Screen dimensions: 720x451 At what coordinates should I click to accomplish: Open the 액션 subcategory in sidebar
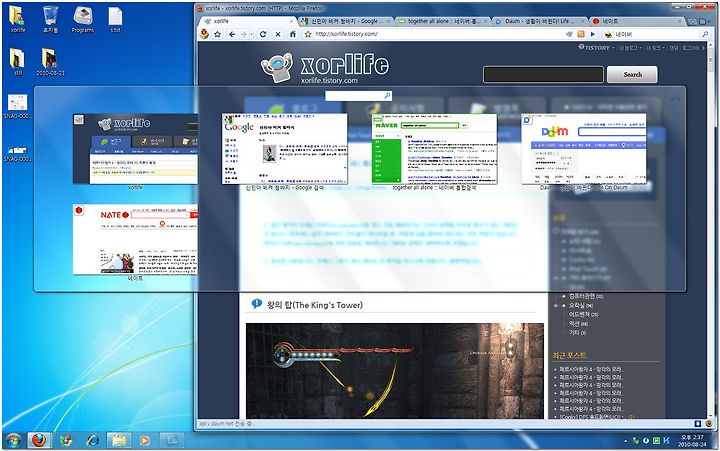click(578, 324)
